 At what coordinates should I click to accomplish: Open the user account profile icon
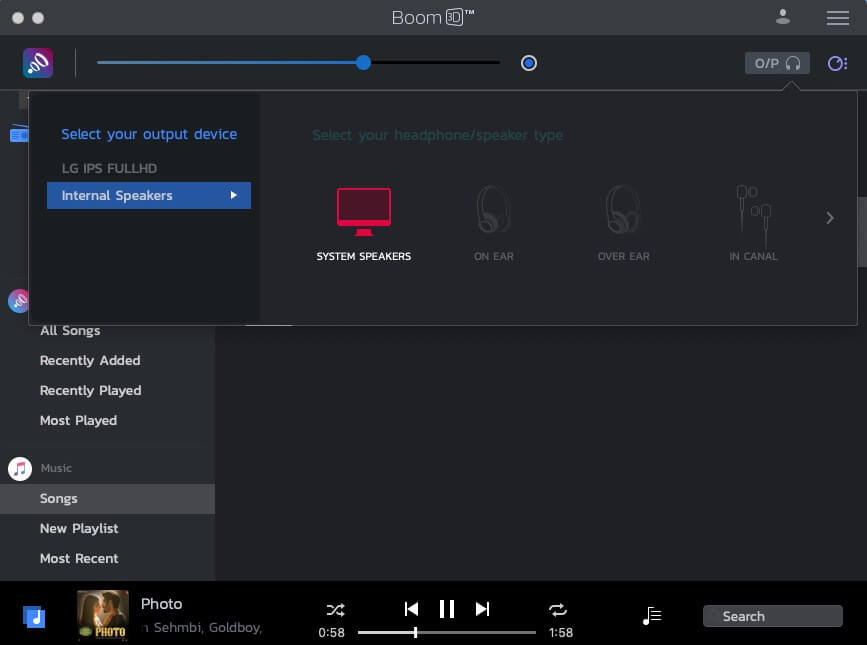pyautogui.click(x=782, y=17)
